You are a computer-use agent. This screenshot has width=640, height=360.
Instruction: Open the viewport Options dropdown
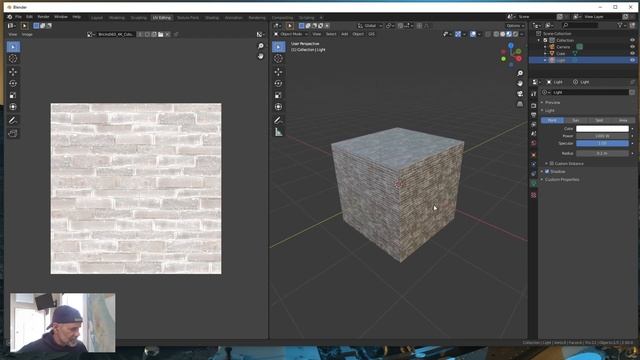515,26
